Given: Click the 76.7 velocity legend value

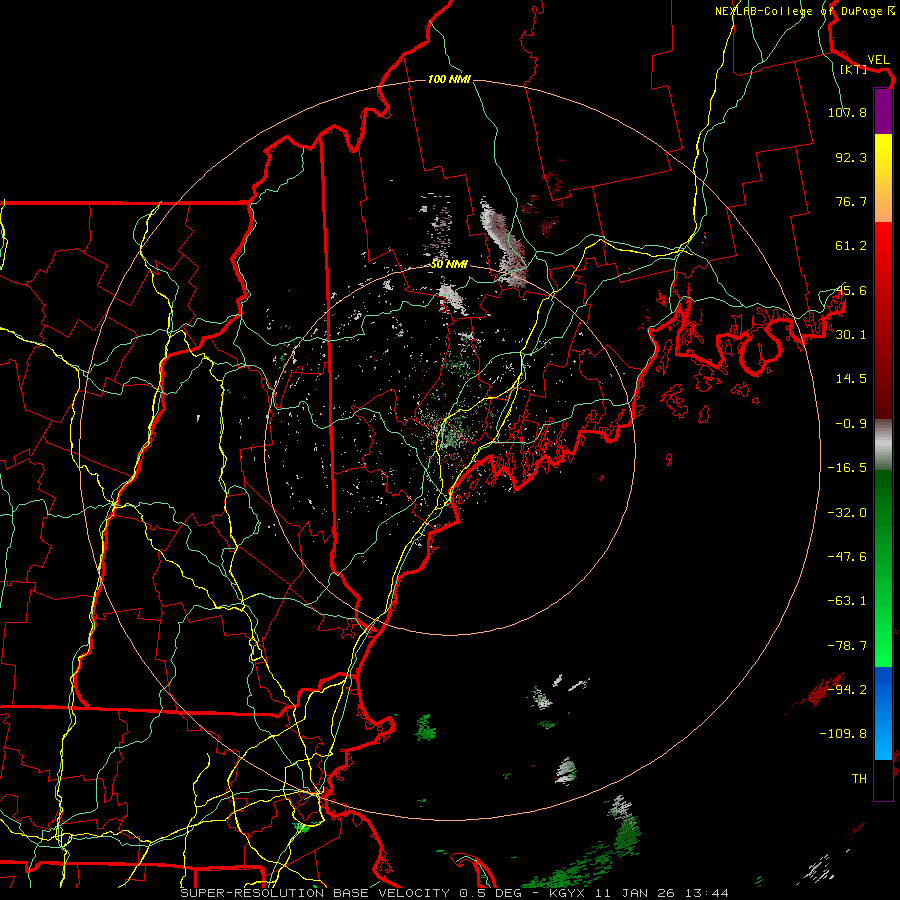Looking at the screenshot, I should tap(851, 201).
